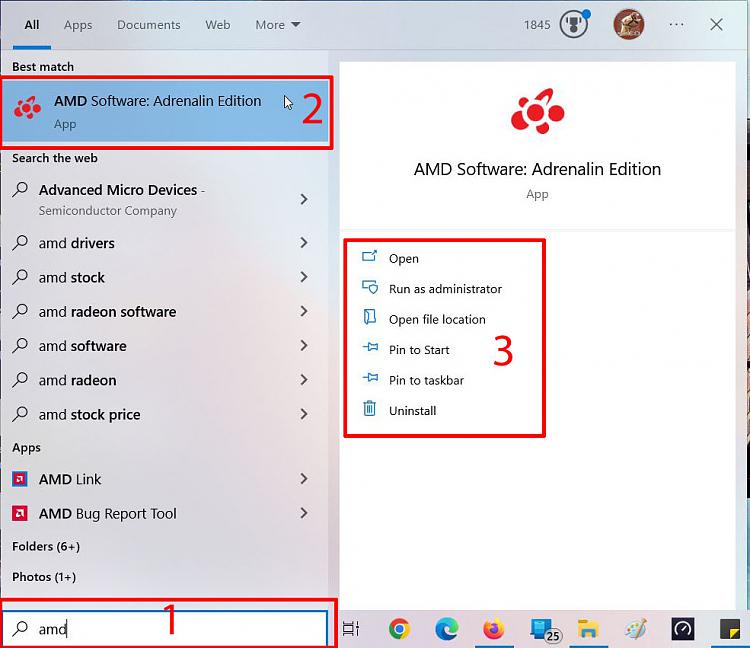Click the Pin to taskbar pin icon
The width and height of the screenshot is (750, 648).
pyautogui.click(x=370, y=379)
